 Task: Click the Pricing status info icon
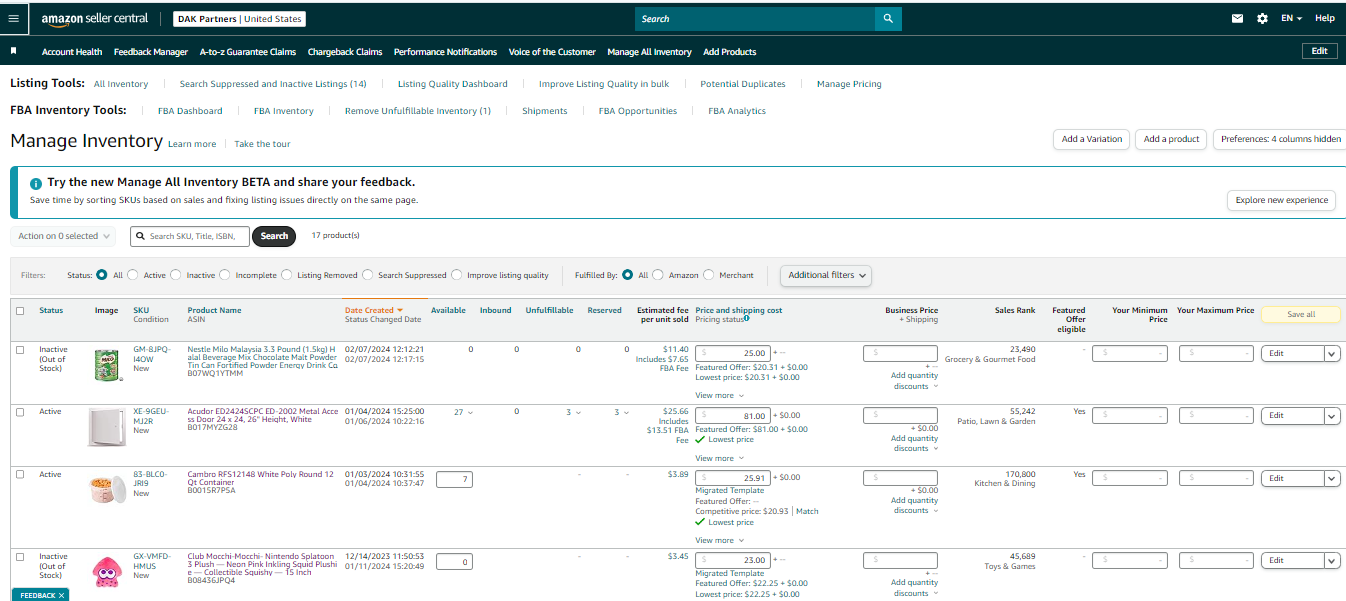point(747,319)
